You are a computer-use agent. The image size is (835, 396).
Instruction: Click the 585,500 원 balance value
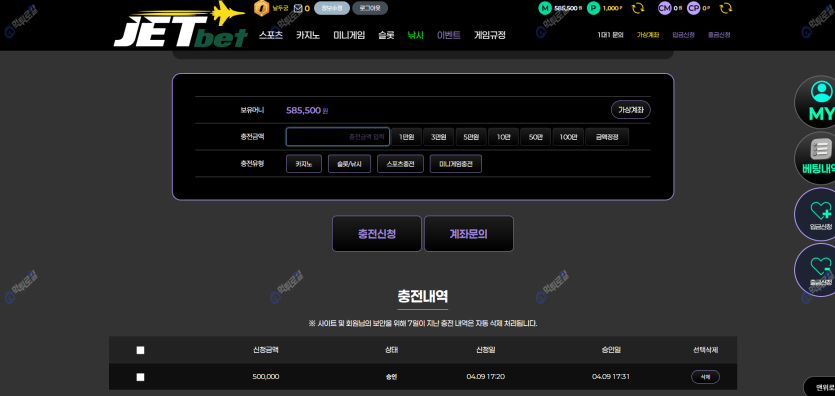click(x=307, y=110)
